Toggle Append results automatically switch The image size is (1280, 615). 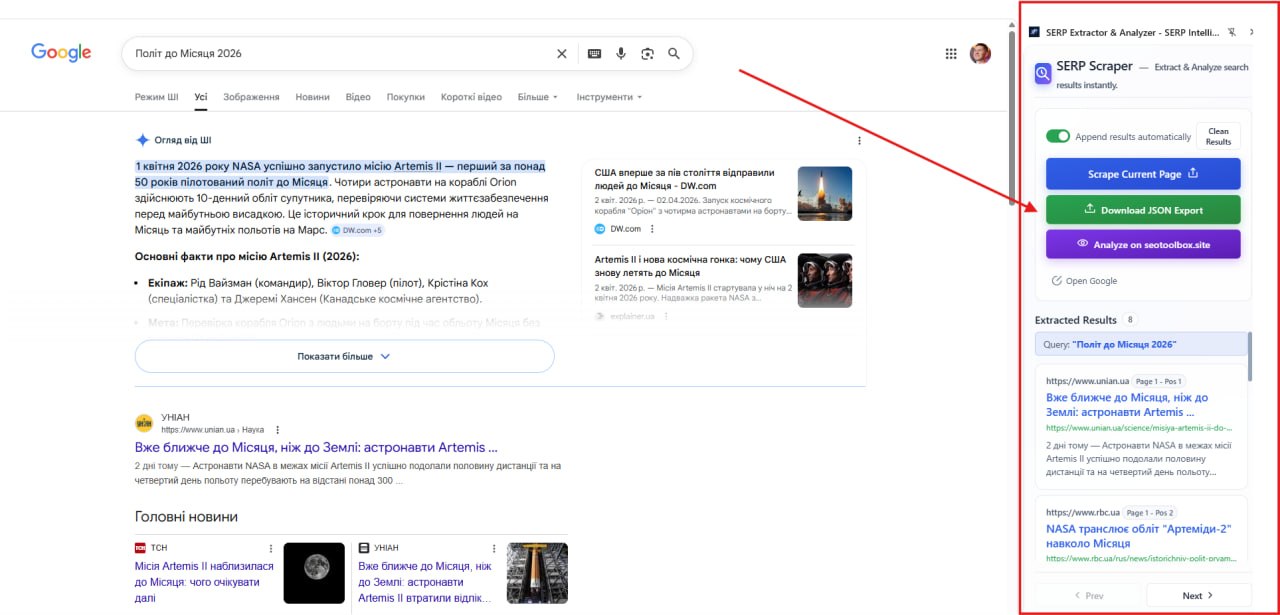(1057, 136)
